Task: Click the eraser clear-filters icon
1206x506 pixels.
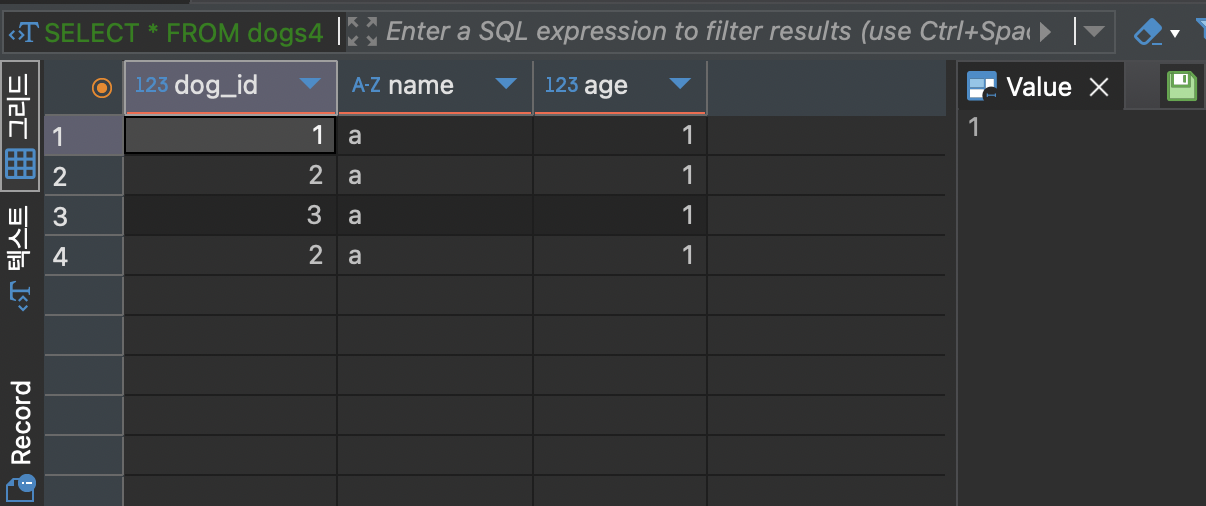Action: [1147, 33]
